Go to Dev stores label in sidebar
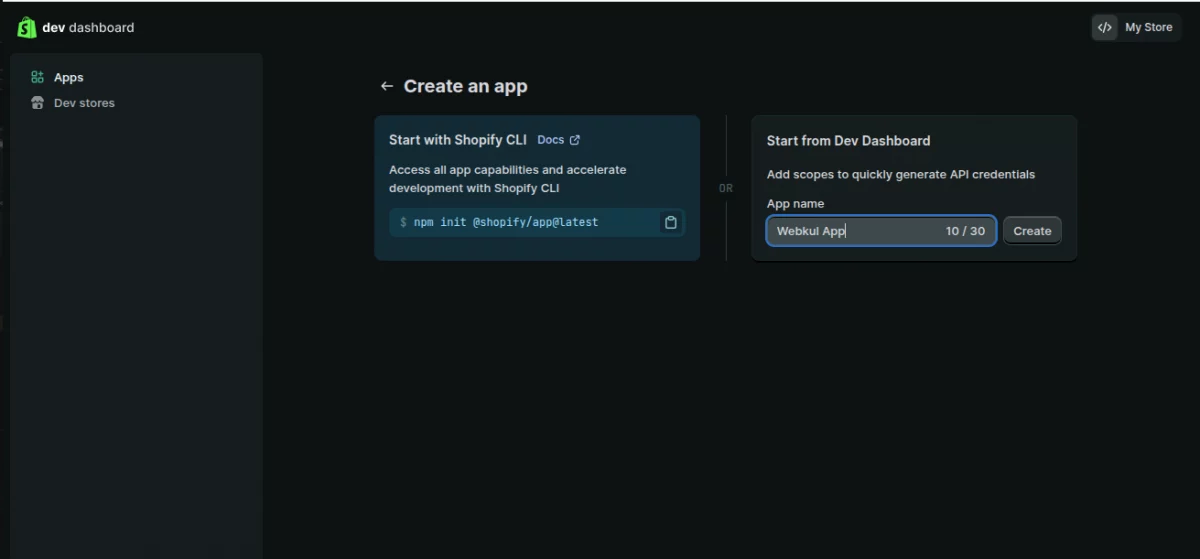The height and width of the screenshot is (559, 1200). click(84, 103)
